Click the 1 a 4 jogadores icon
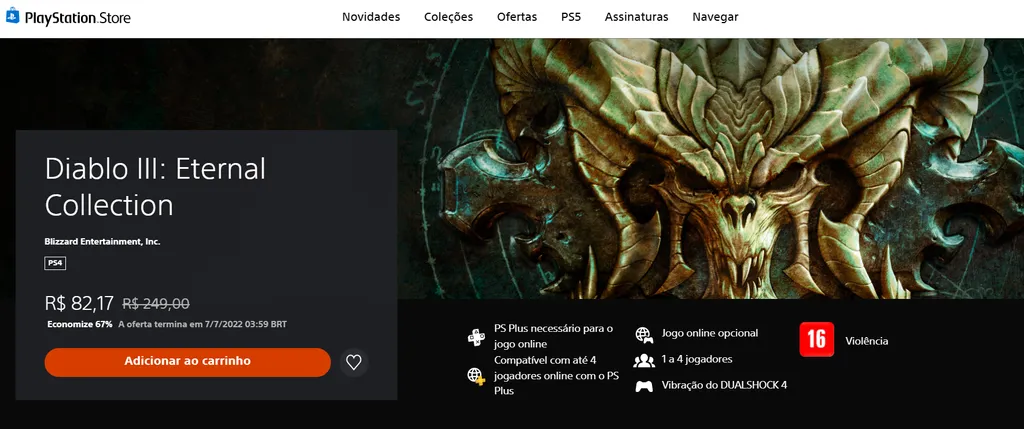The width and height of the screenshot is (1024, 429). coord(644,360)
